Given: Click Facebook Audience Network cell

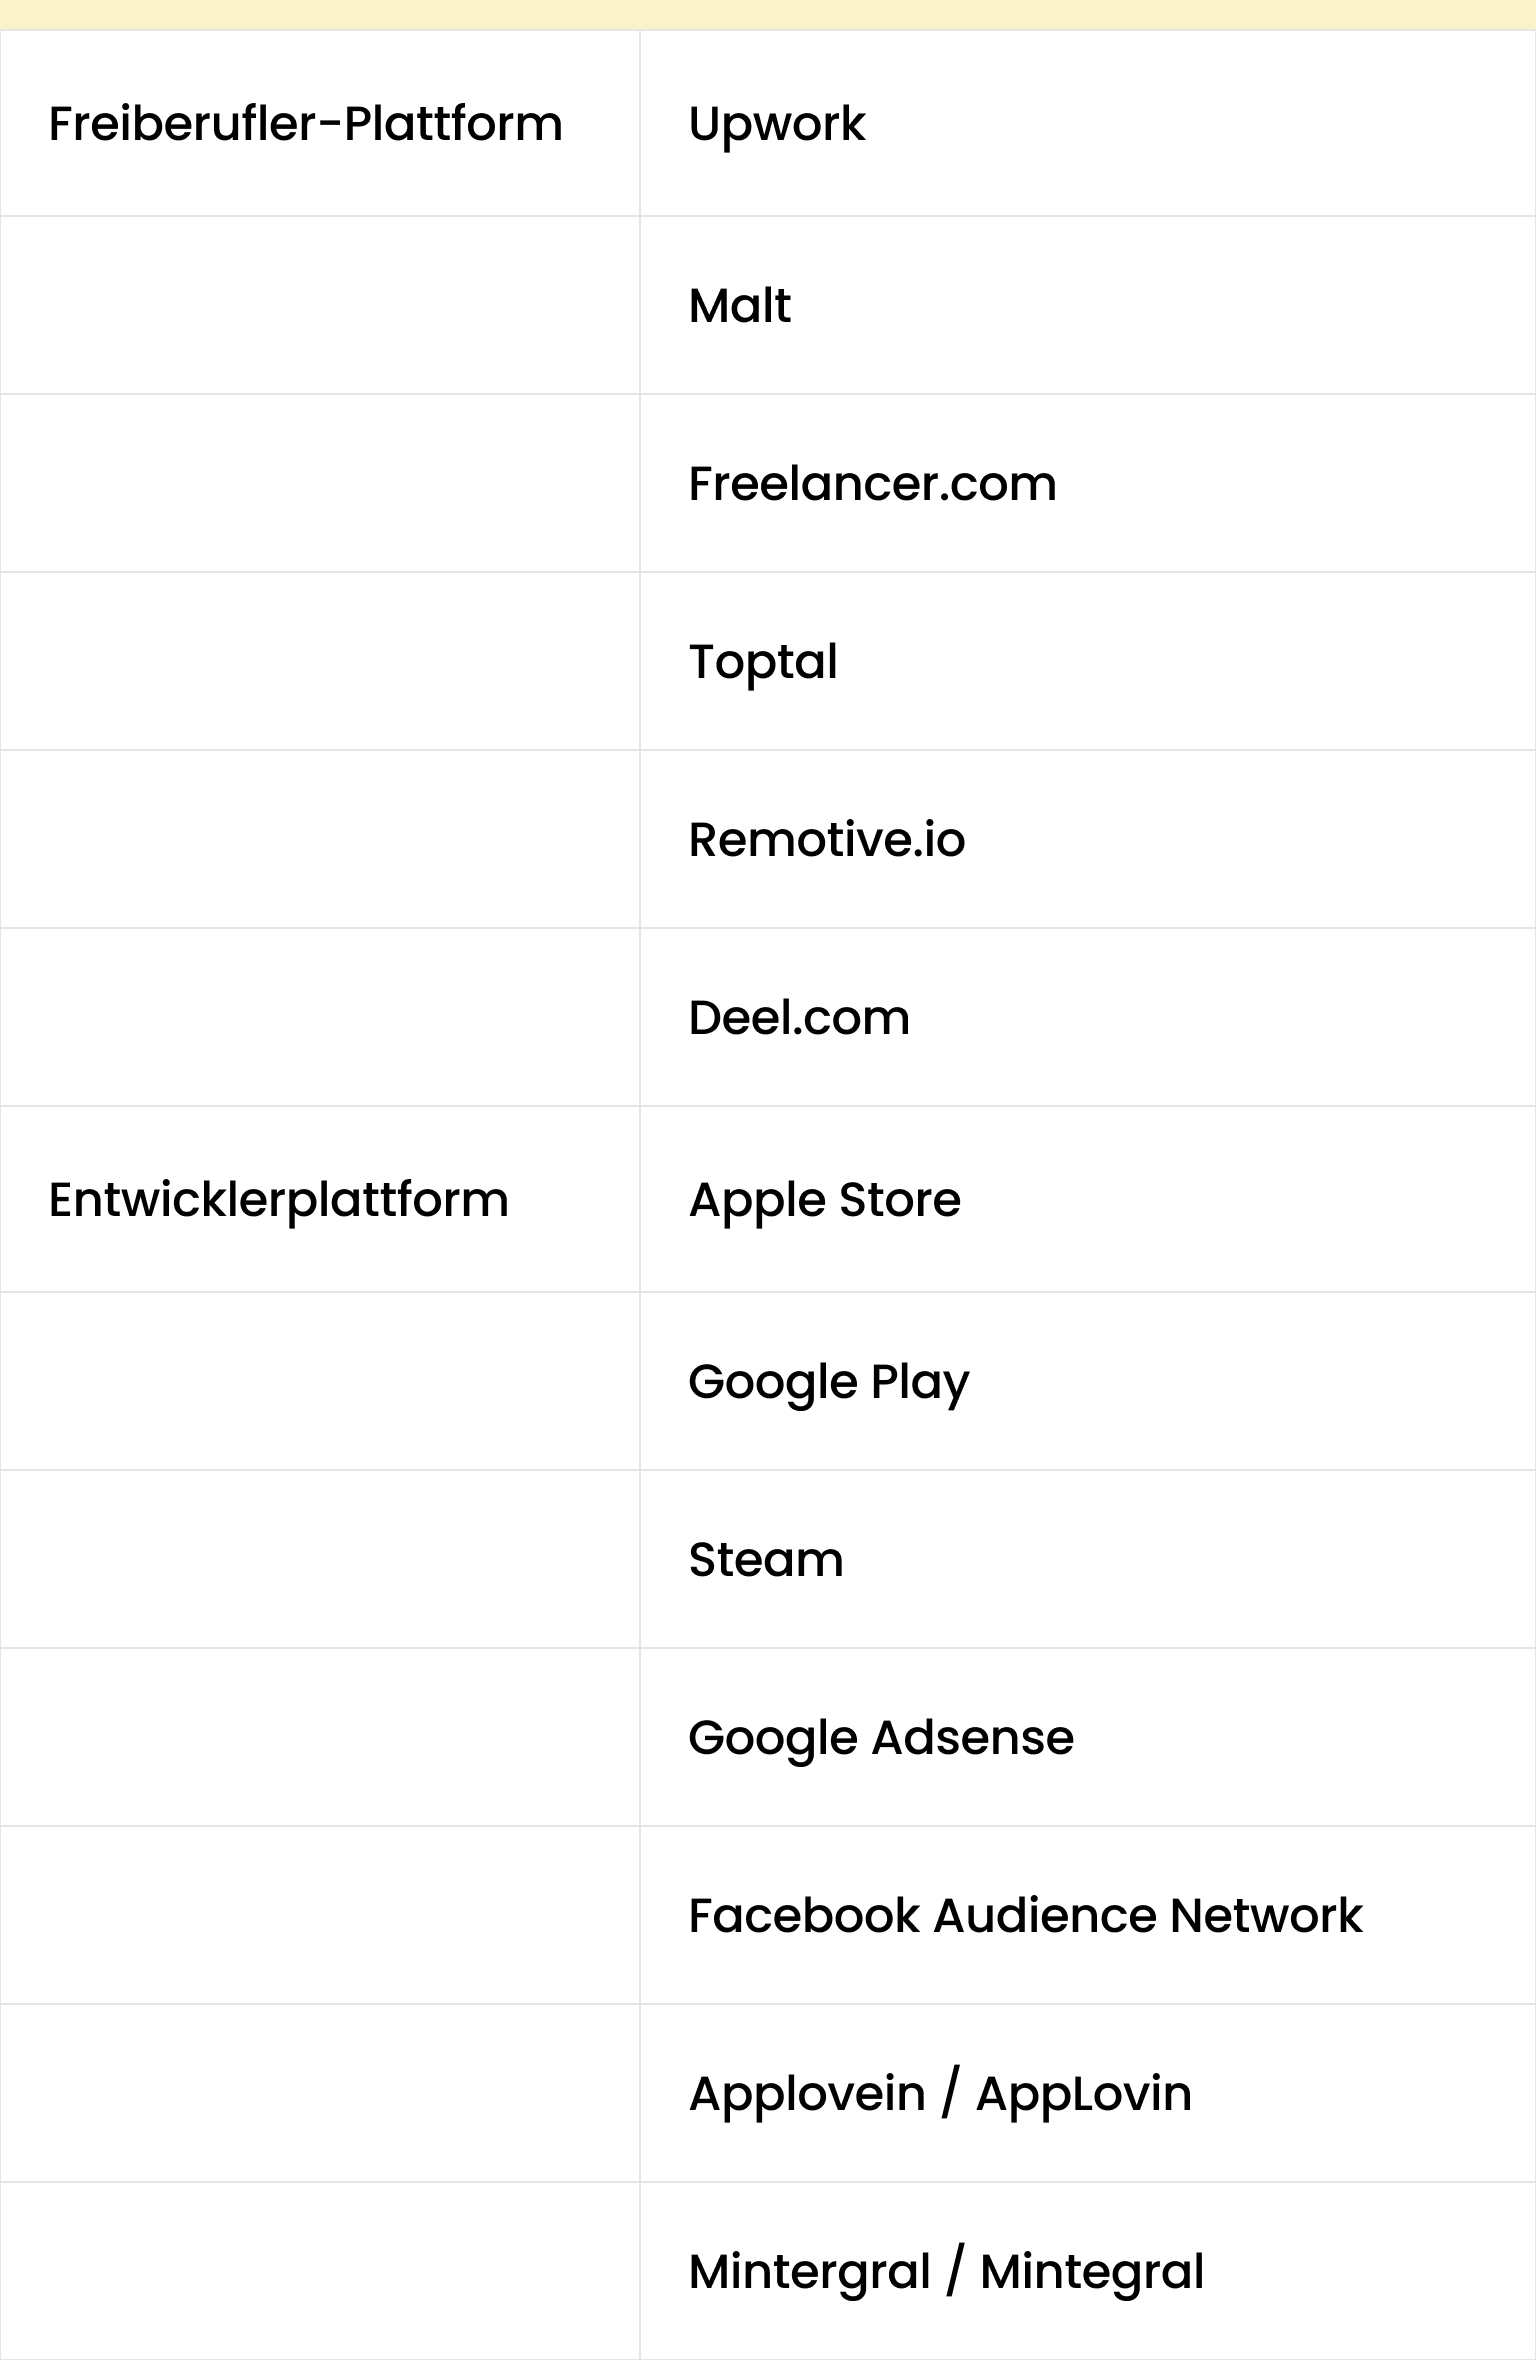Looking at the screenshot, I should [1025, 1915].
